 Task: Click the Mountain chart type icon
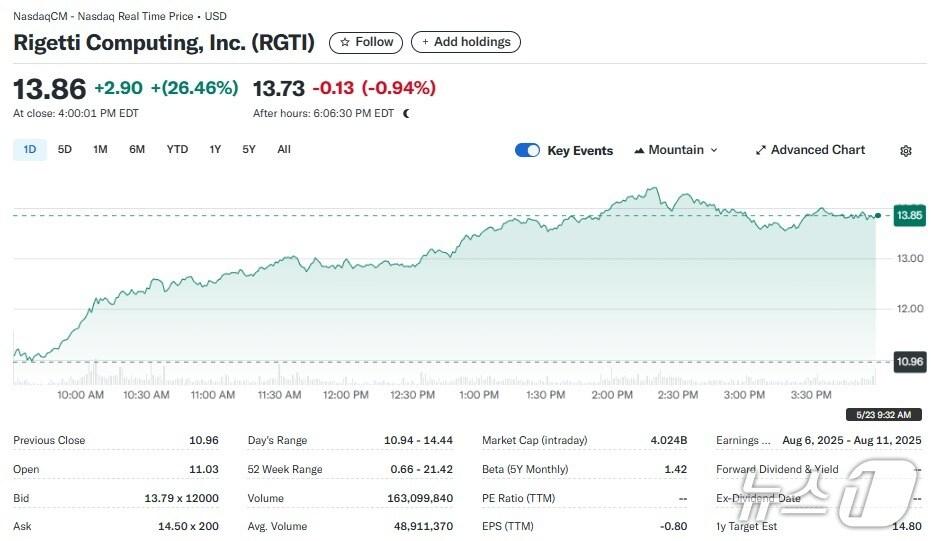640,150
